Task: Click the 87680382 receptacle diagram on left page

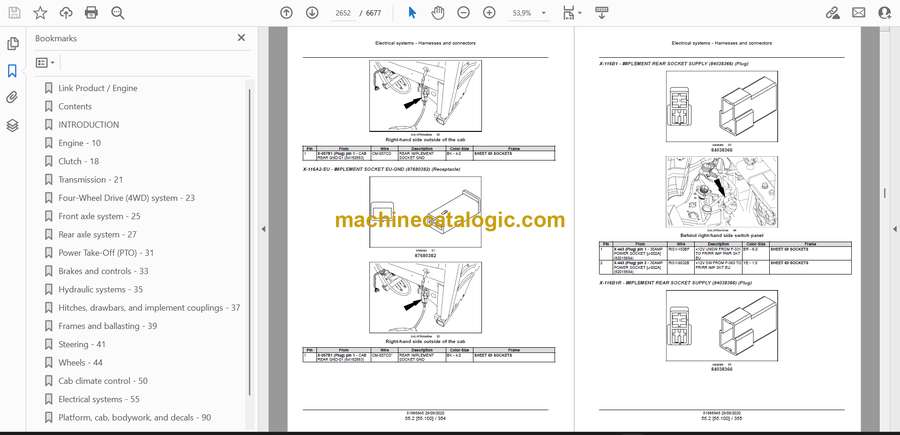Action: click(425, 212)
